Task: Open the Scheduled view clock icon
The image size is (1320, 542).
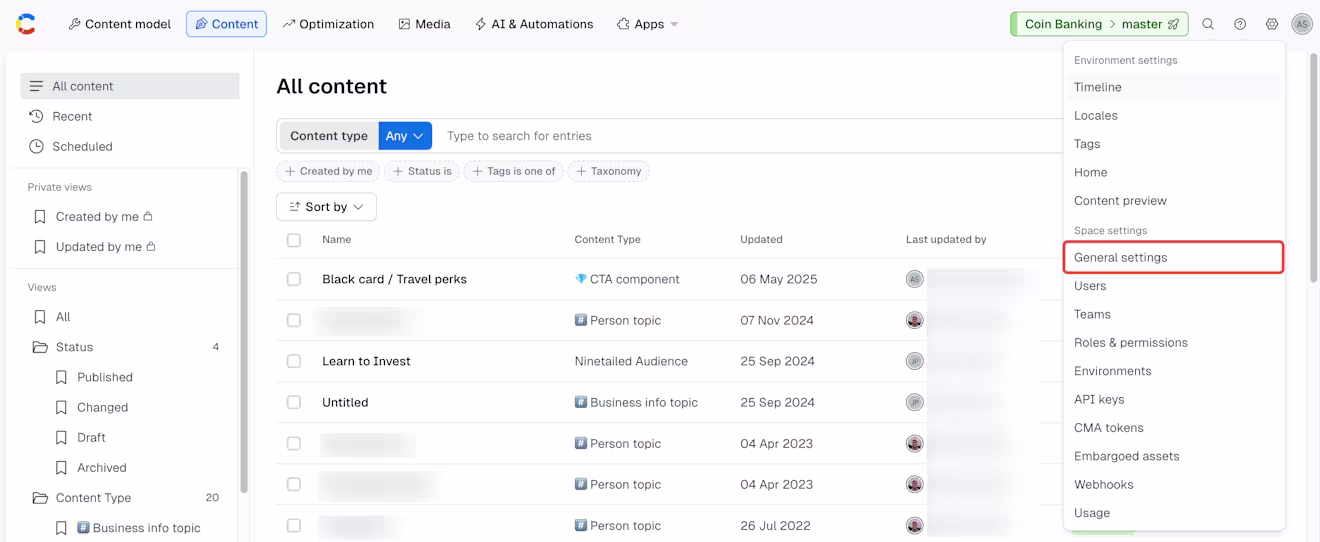Action: point(36,146)
